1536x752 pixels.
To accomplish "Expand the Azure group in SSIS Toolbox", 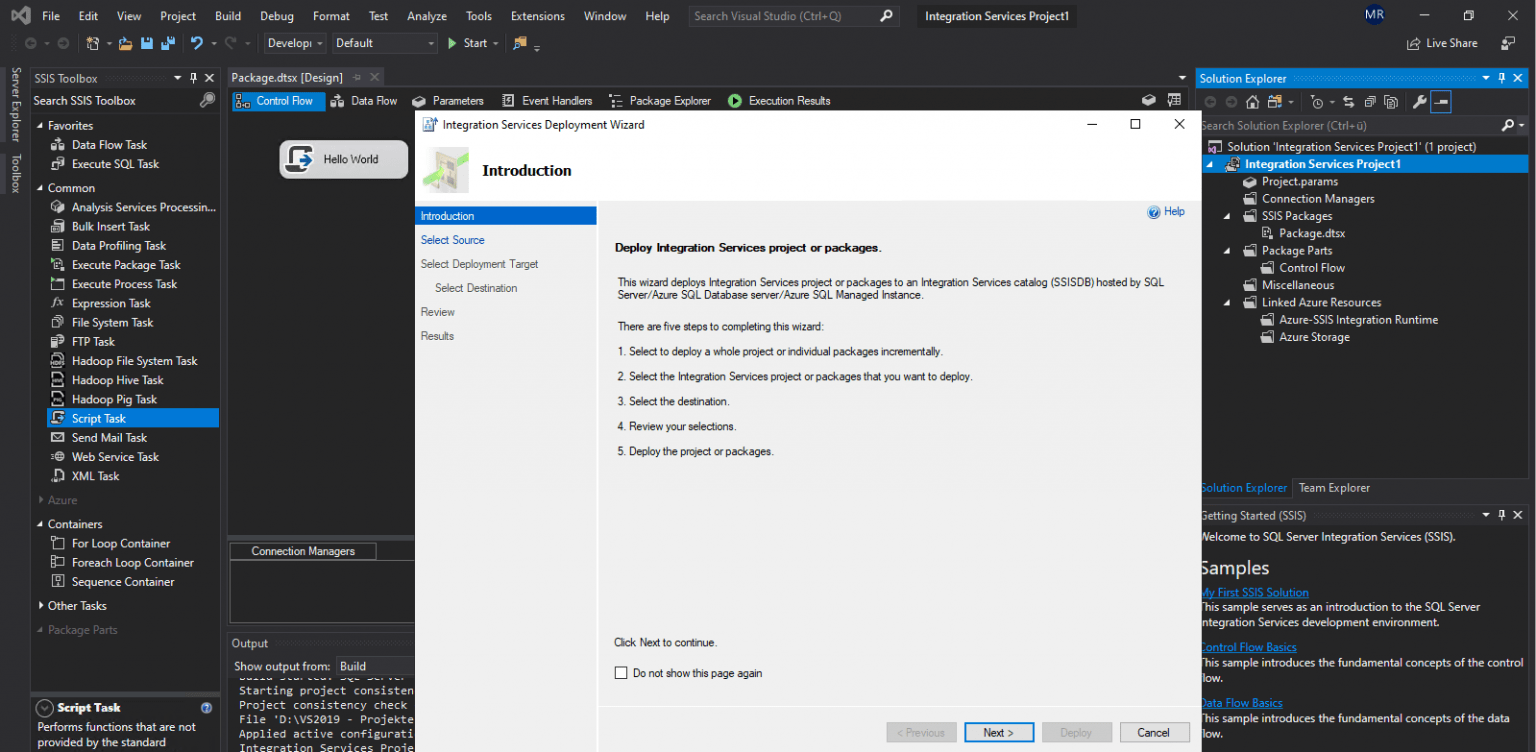I will [61, 499].
